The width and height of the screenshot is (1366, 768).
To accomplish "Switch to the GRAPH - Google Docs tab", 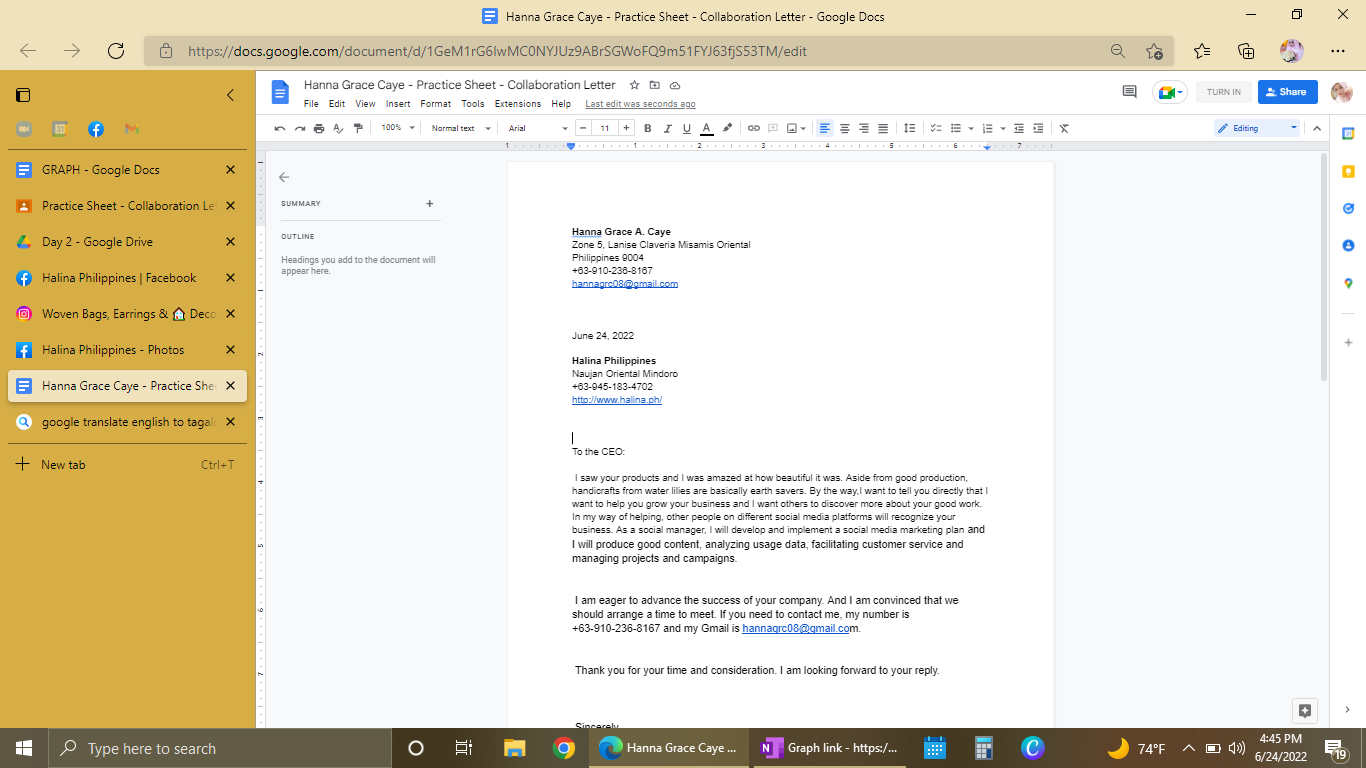I will click(101, 170).
